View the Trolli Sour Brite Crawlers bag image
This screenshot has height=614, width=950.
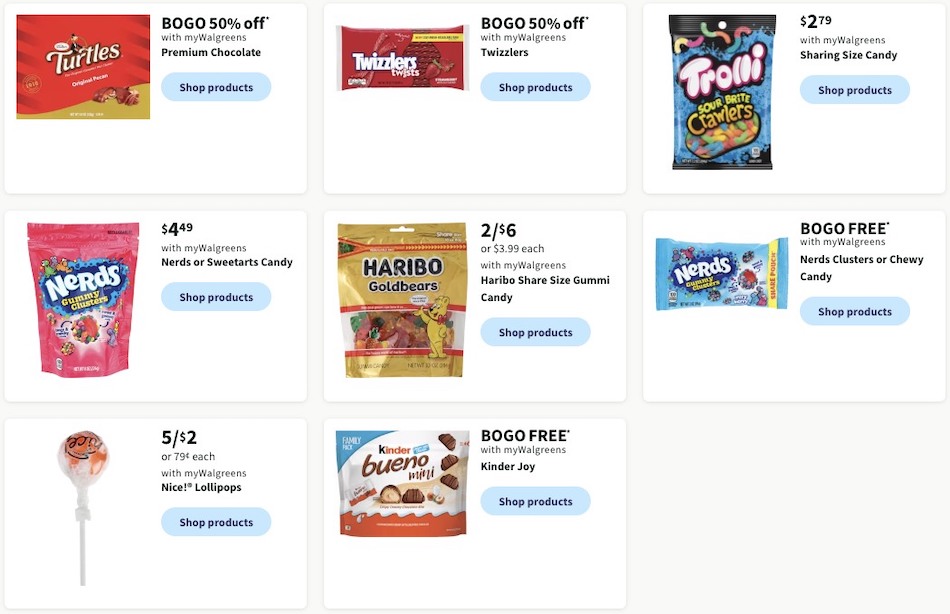click(722, 91)
